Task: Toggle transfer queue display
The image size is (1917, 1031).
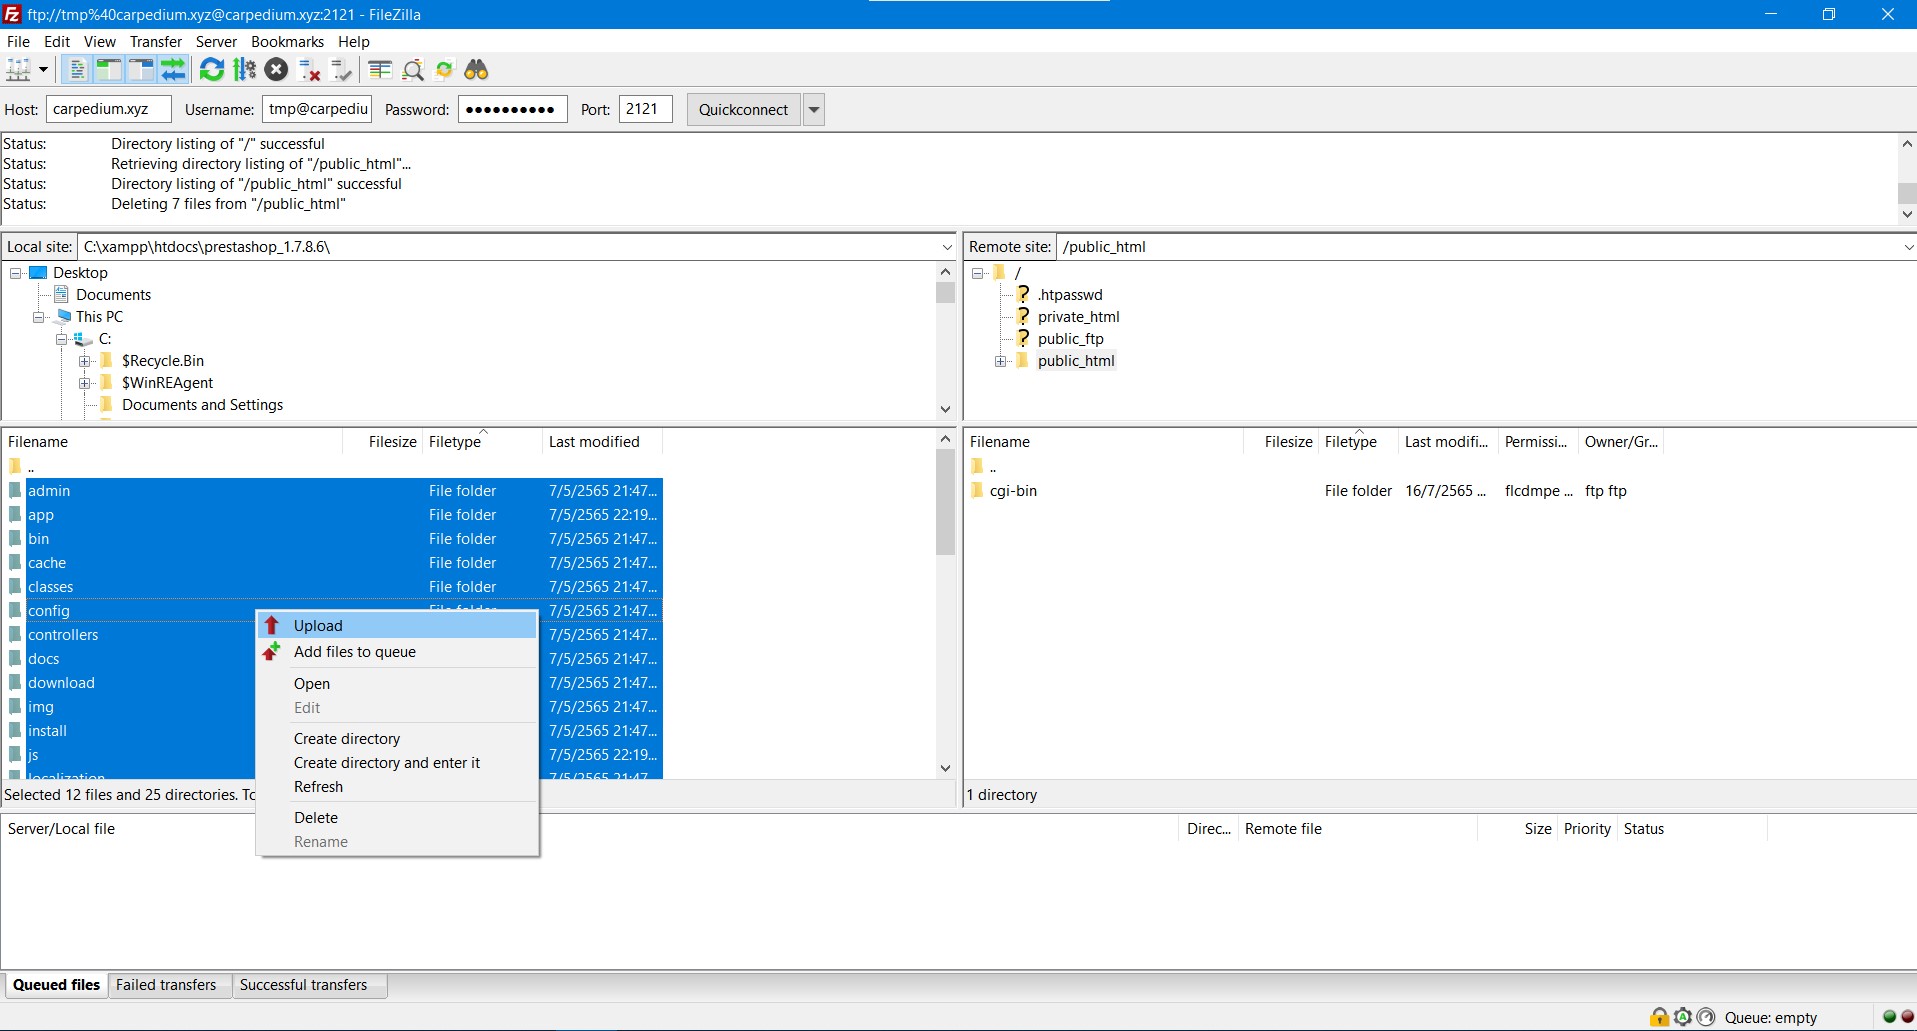Action: 173,70
